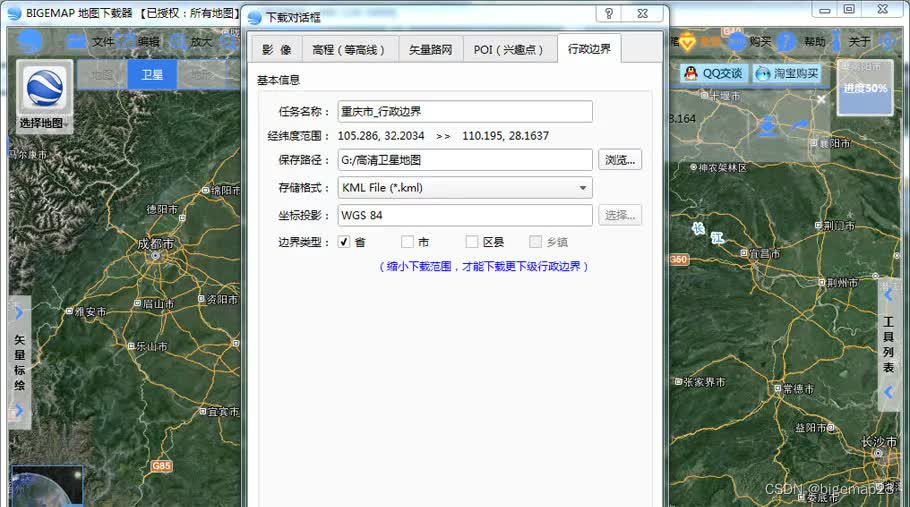The height and width of the screenshot is (507, 910).
Task: Click the 德阳市 label on map
Action: tap(162, 209)
